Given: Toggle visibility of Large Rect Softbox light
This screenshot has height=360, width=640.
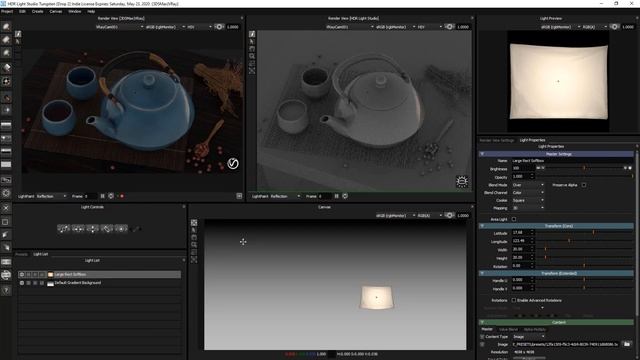Looking at the screenshot, I should [x=22, y=275].
